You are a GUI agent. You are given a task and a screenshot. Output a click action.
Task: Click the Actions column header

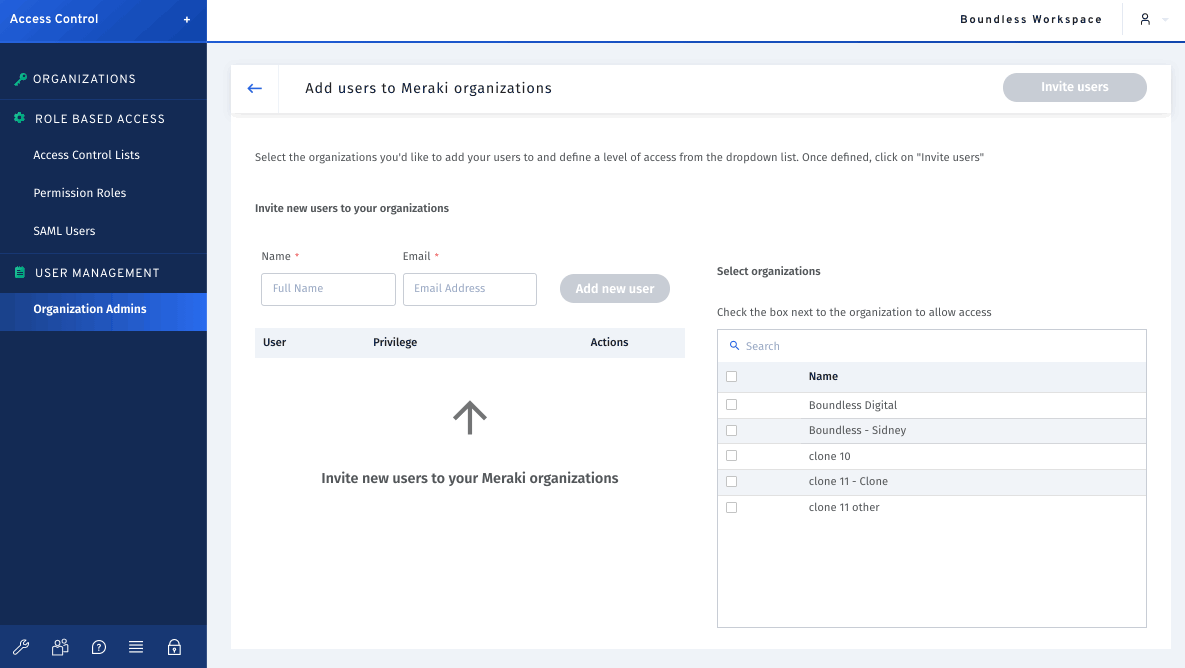click(609, 342)
